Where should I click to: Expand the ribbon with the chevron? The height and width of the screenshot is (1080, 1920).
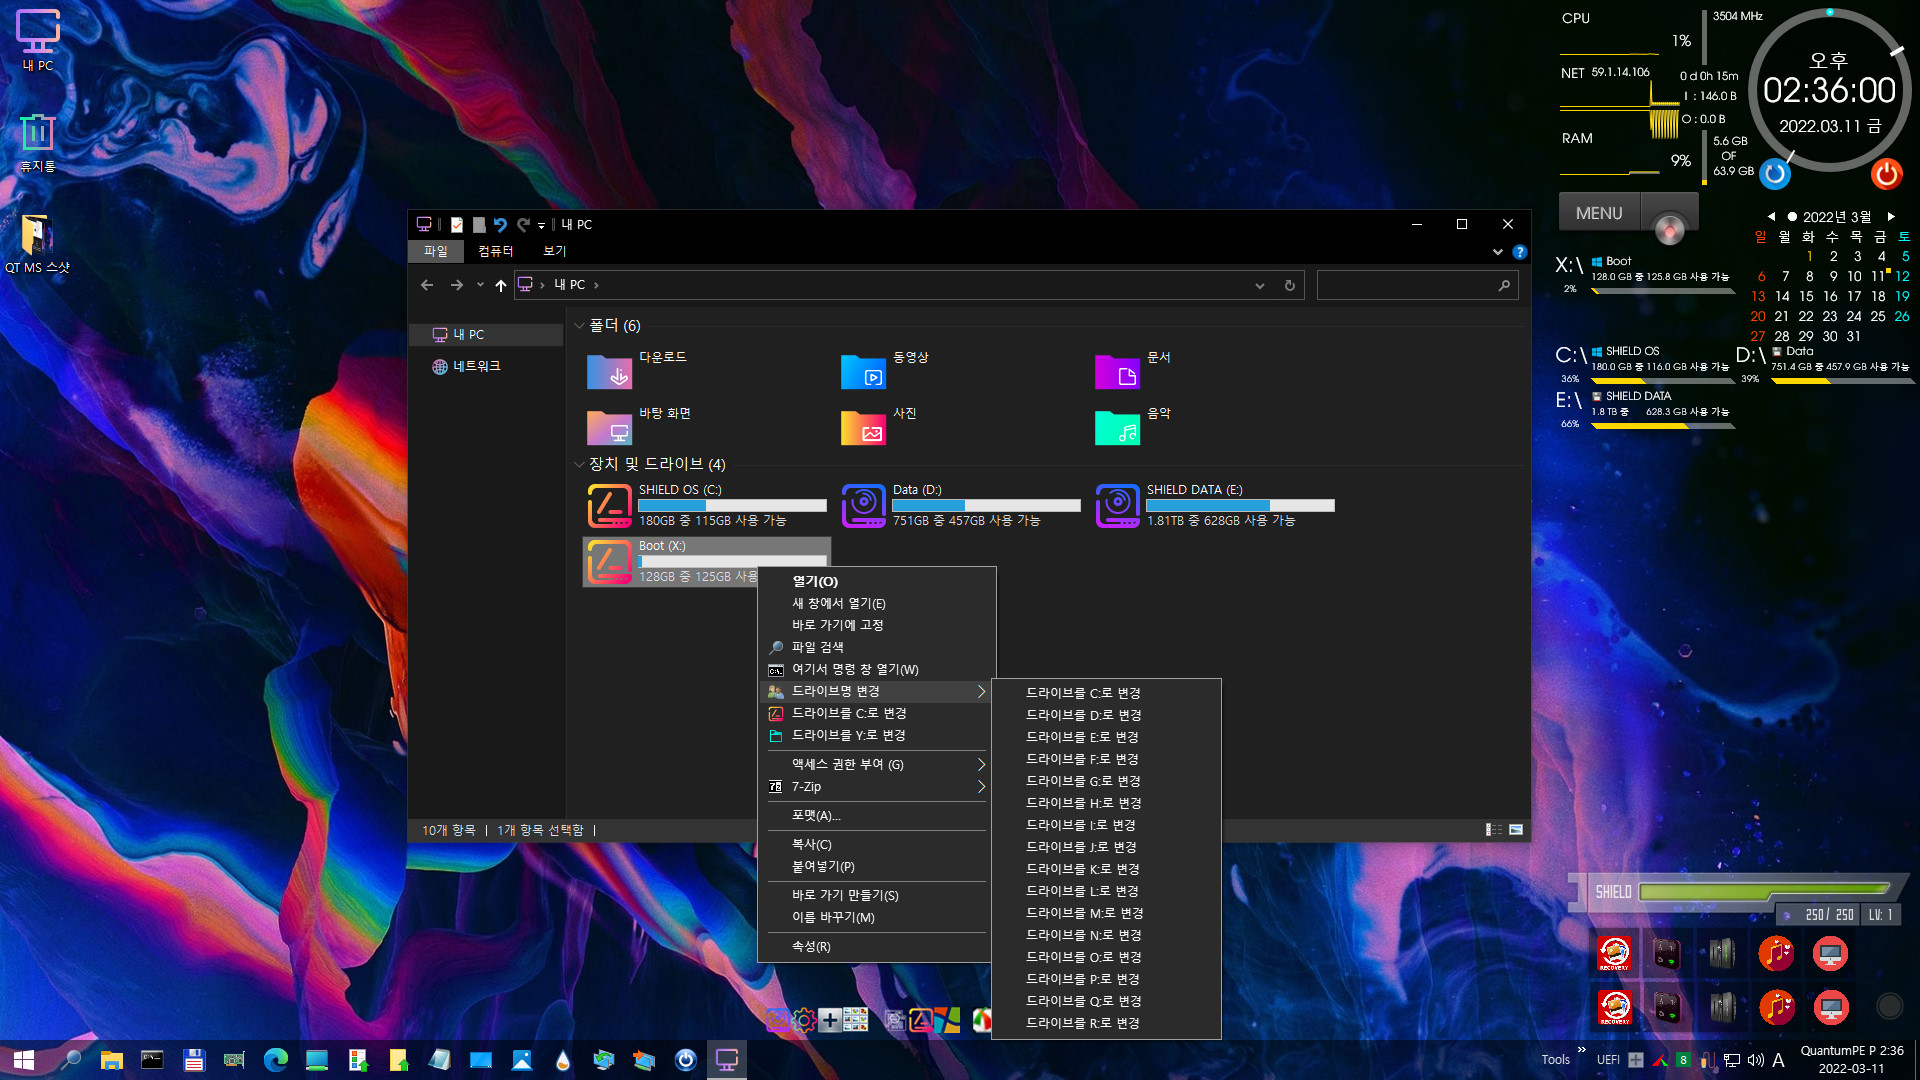[x=1497, y=252]
